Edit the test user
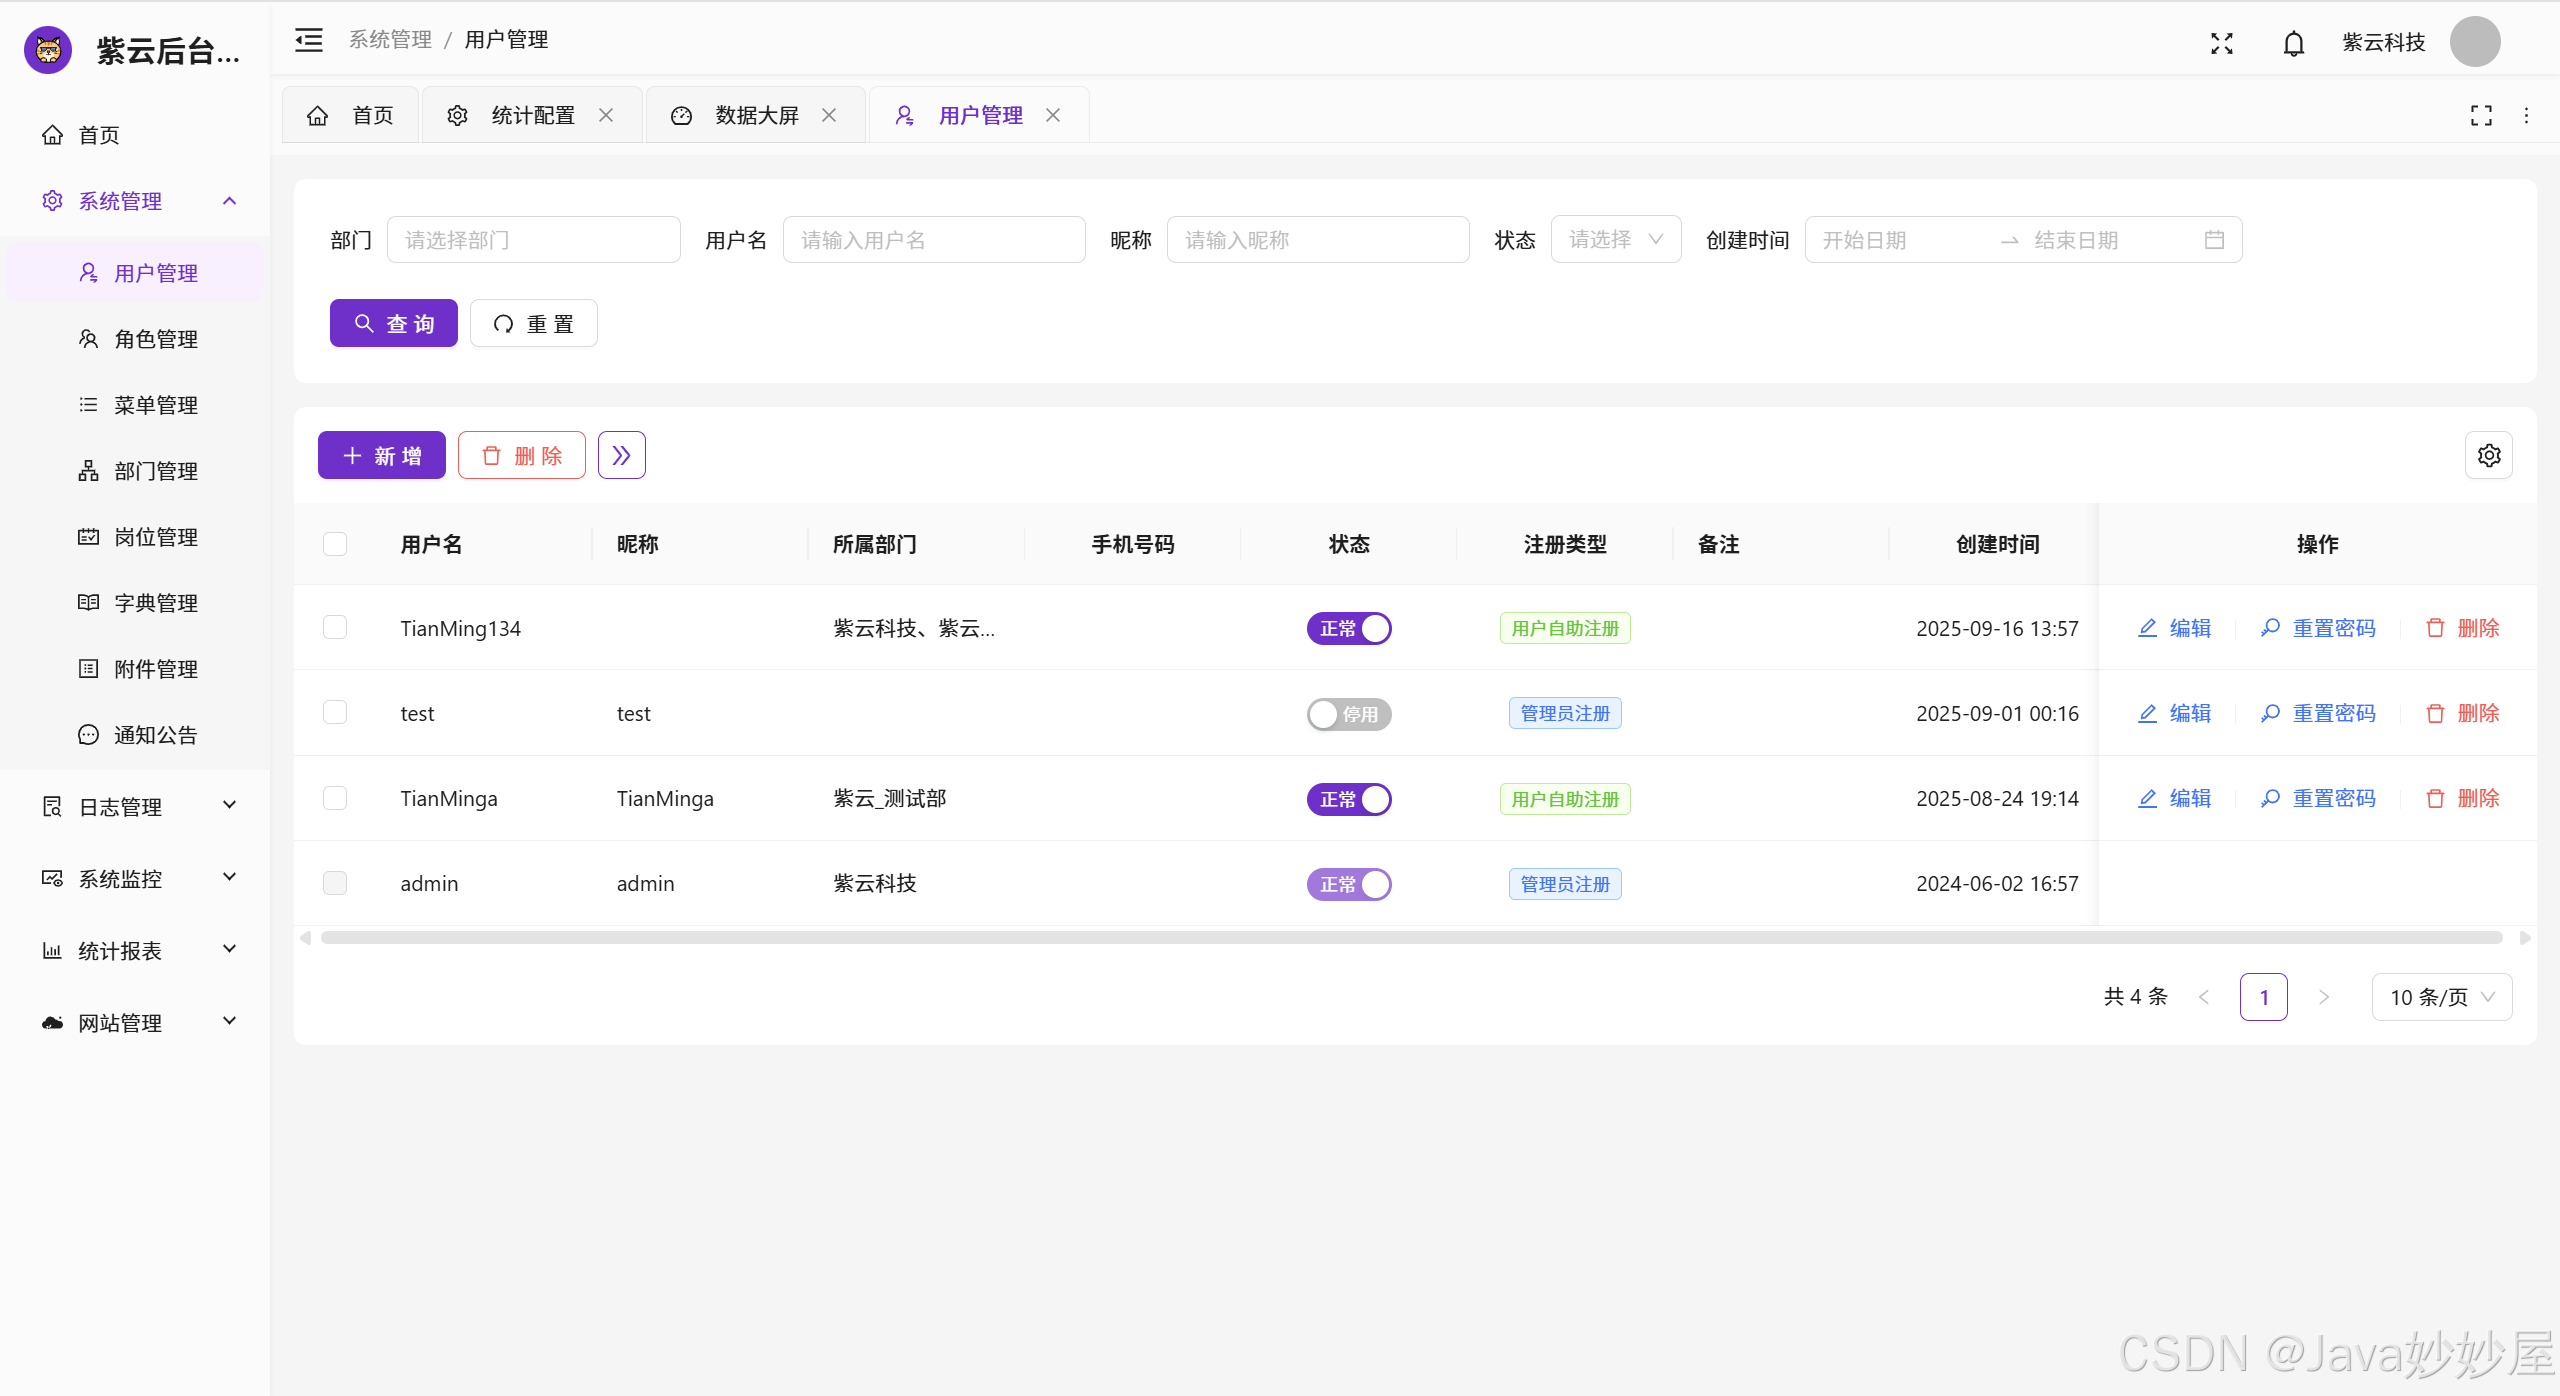 point(2174,713)
